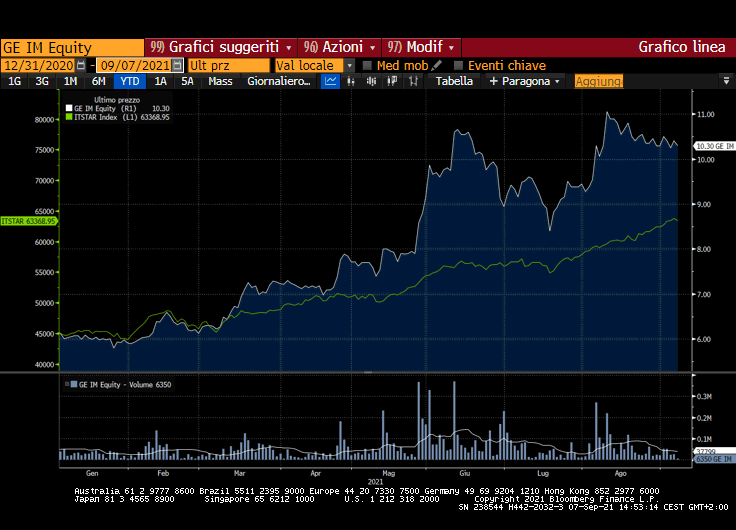Select the line chart style icon
Image resolution: width=736 pixels, height=530 pixels.
330,81
